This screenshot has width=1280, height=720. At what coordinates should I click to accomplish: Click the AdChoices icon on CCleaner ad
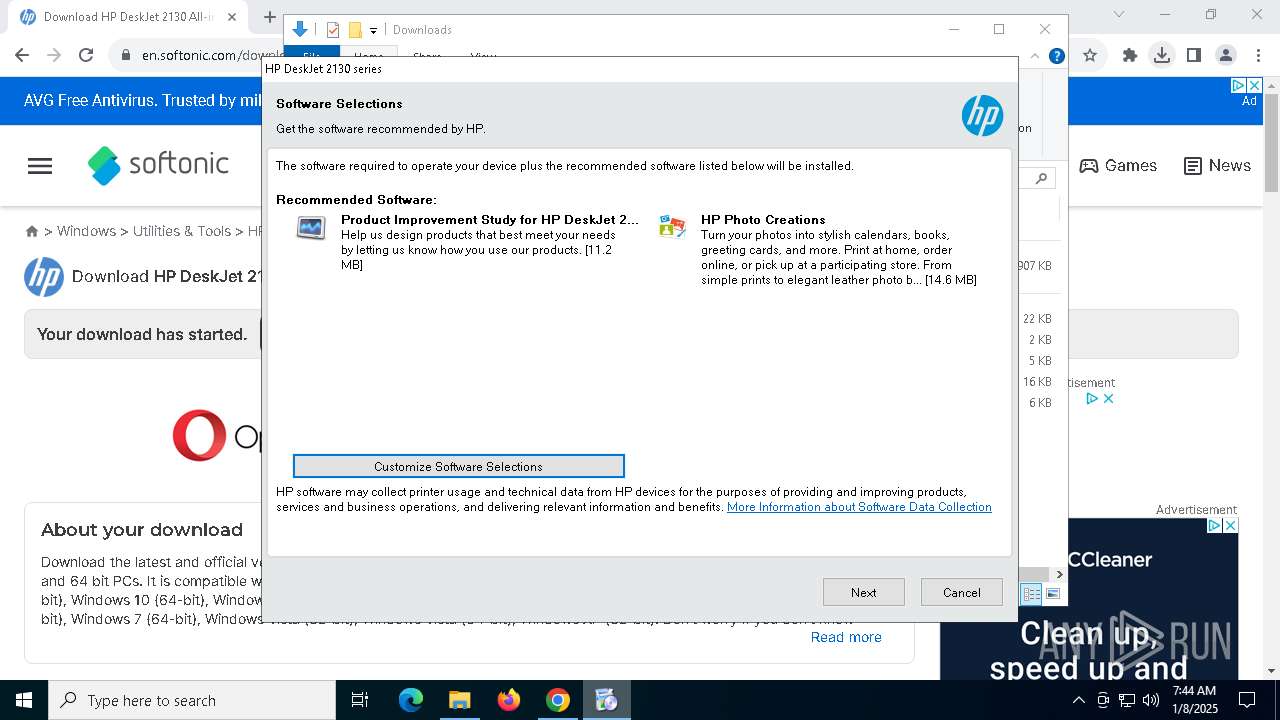pyautogui.click(x=1214, y=526)
